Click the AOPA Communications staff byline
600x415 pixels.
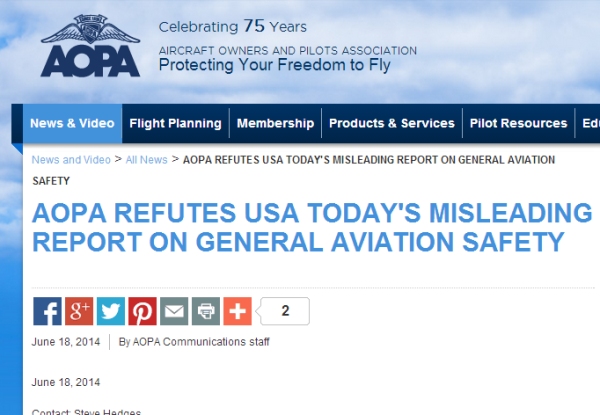tap(193, 342)
